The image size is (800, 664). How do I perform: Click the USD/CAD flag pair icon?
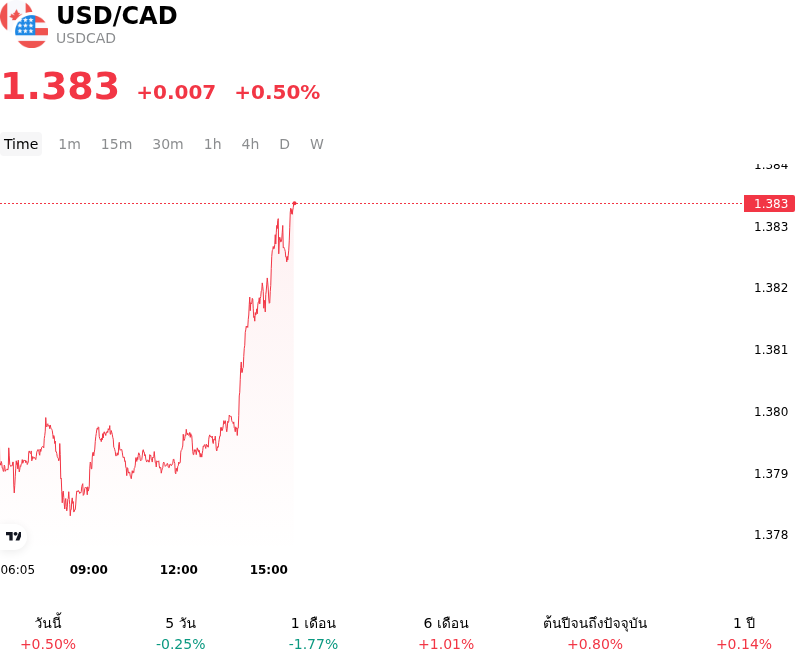click(24, 24)
